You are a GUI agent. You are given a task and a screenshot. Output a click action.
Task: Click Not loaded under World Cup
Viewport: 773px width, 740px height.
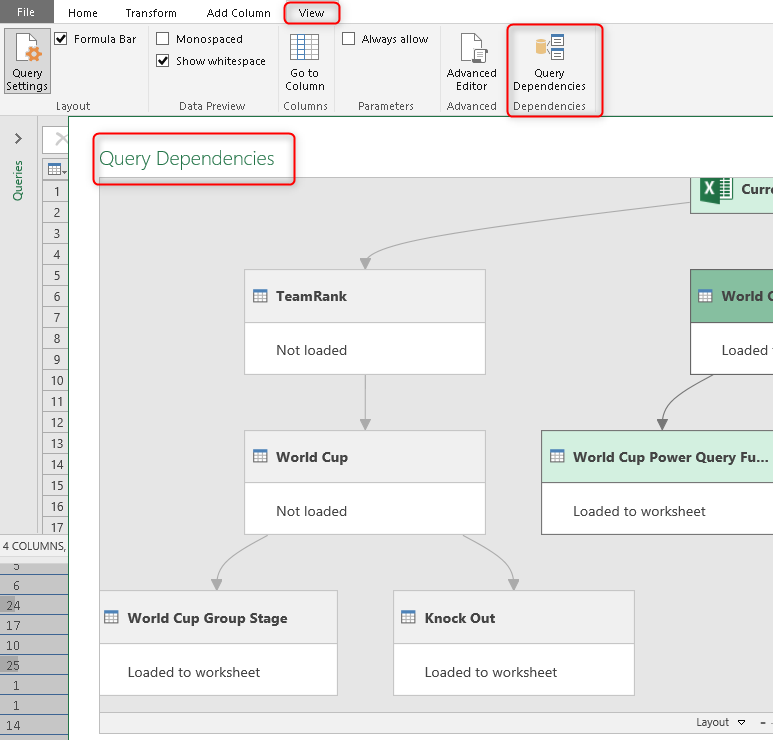tap(312, 511)
